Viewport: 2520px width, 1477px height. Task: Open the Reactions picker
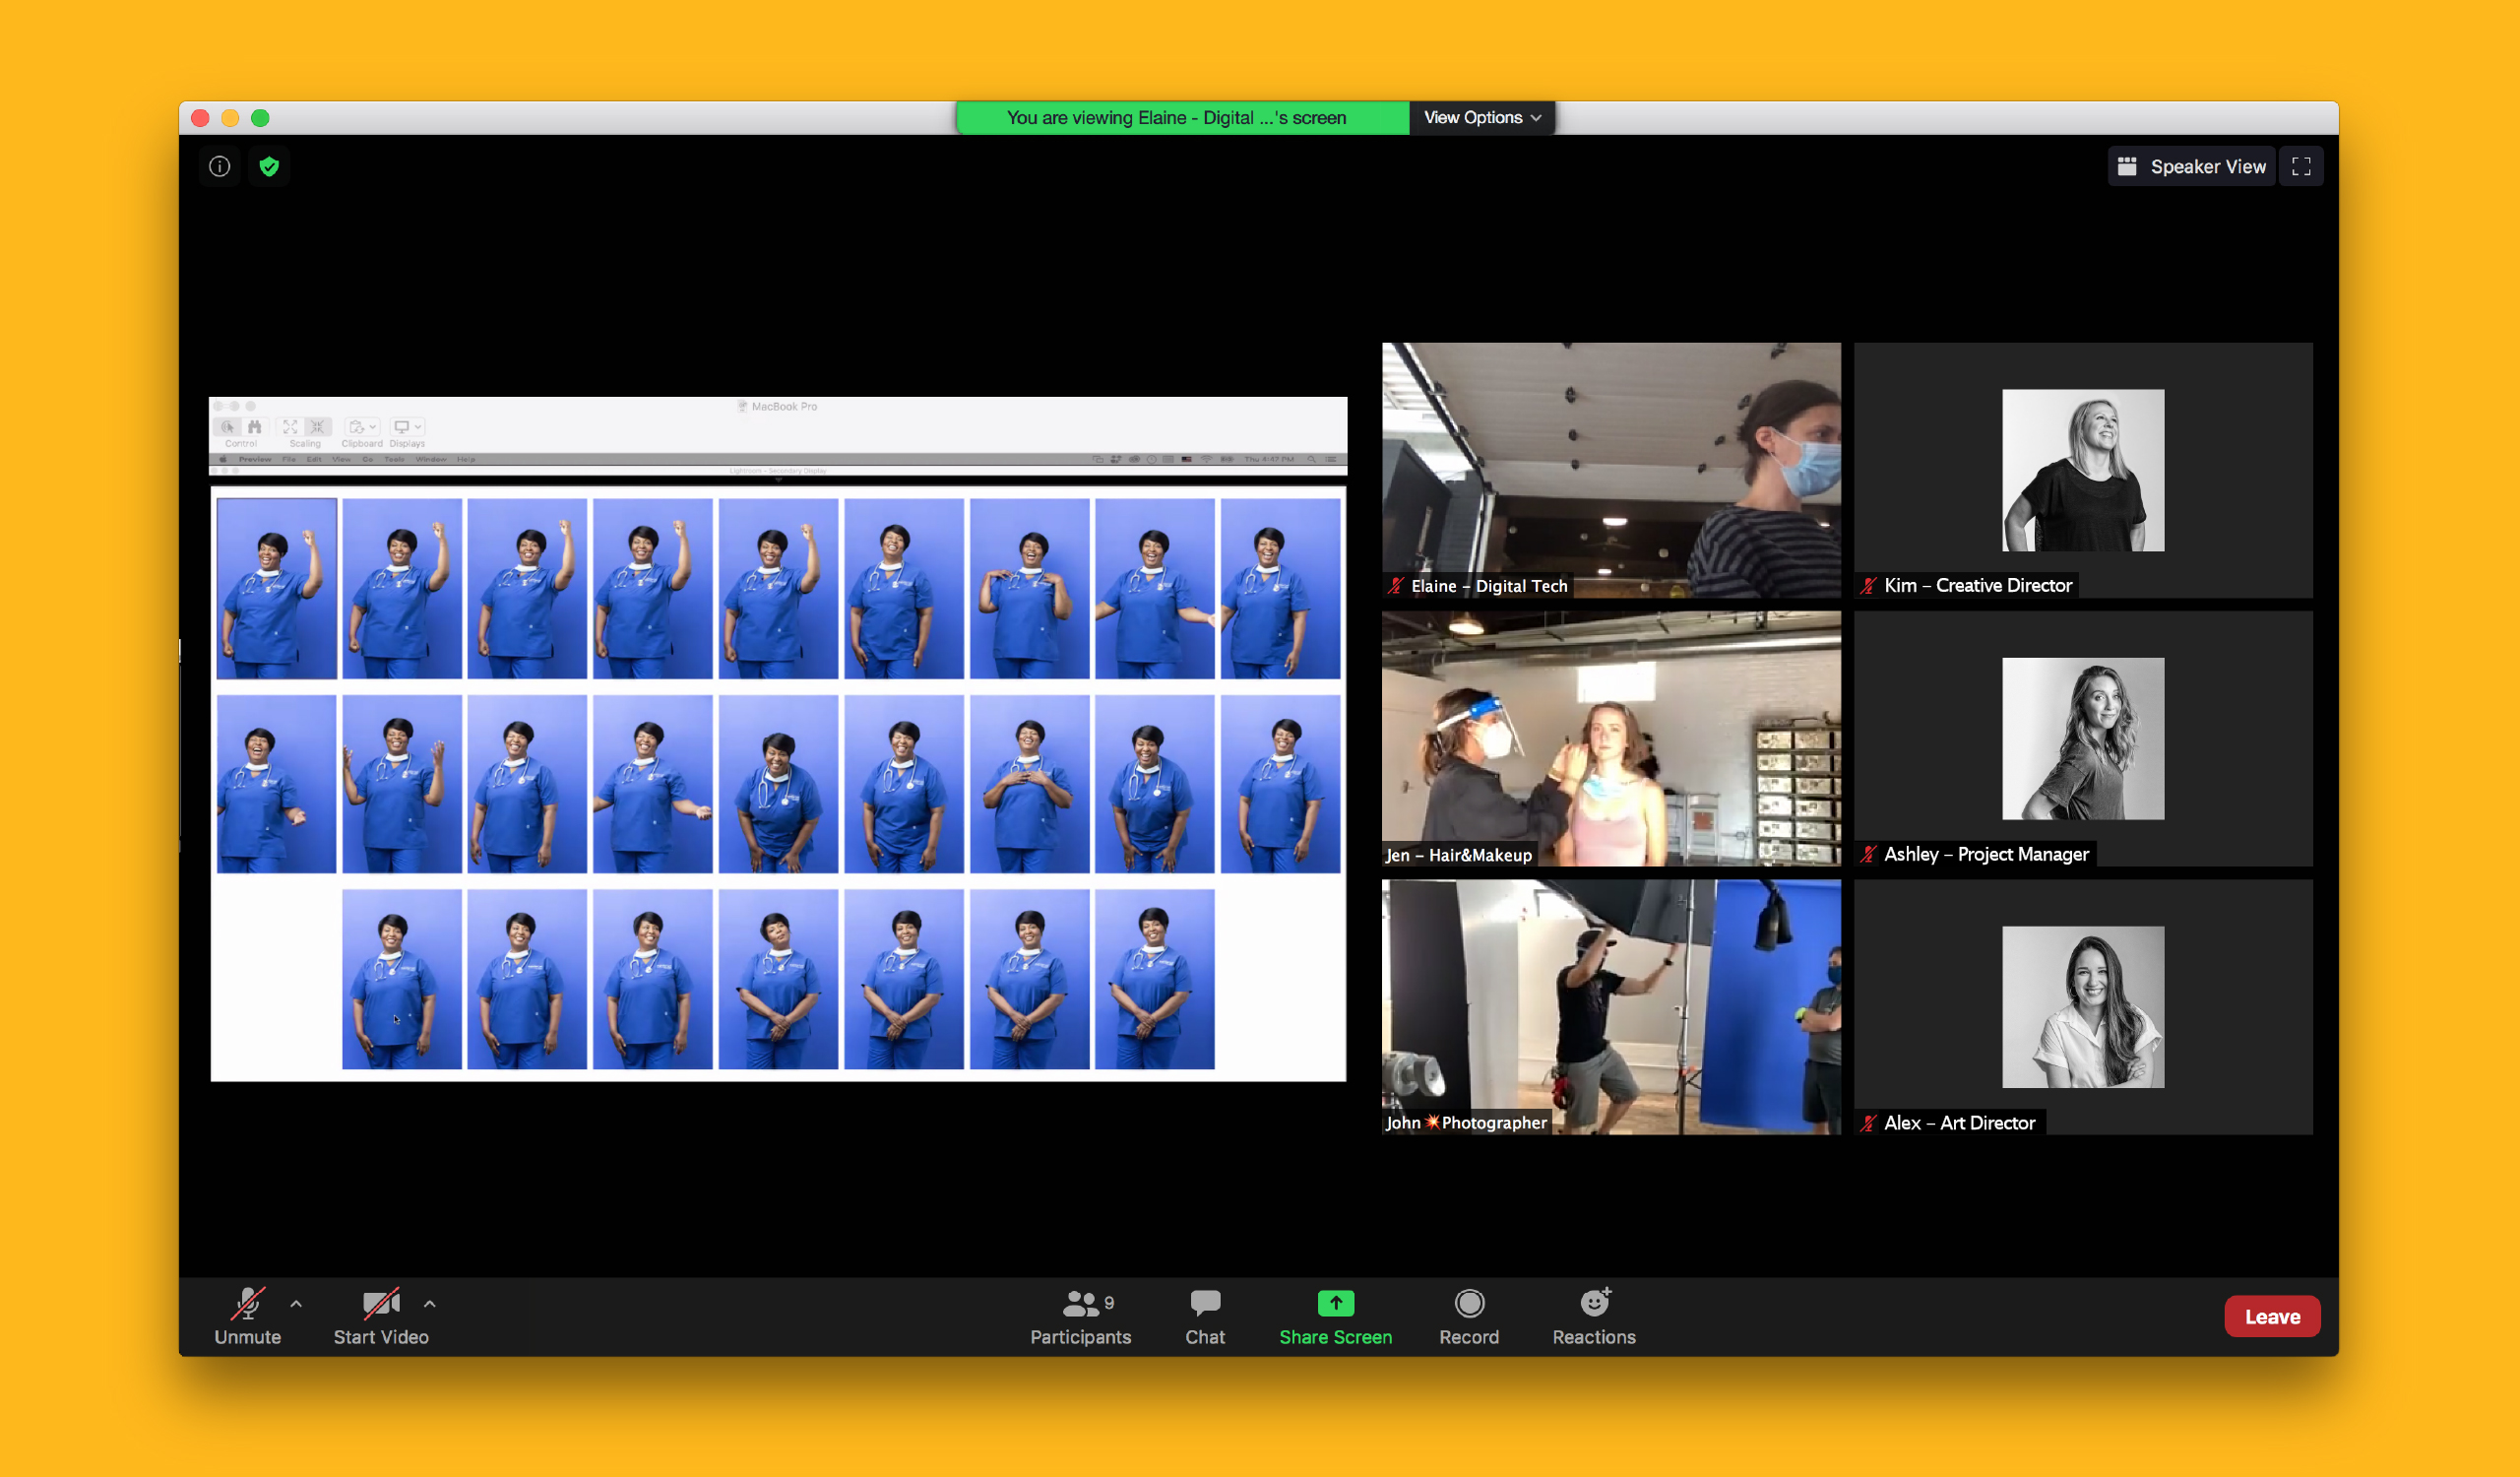[1593, 1315]
